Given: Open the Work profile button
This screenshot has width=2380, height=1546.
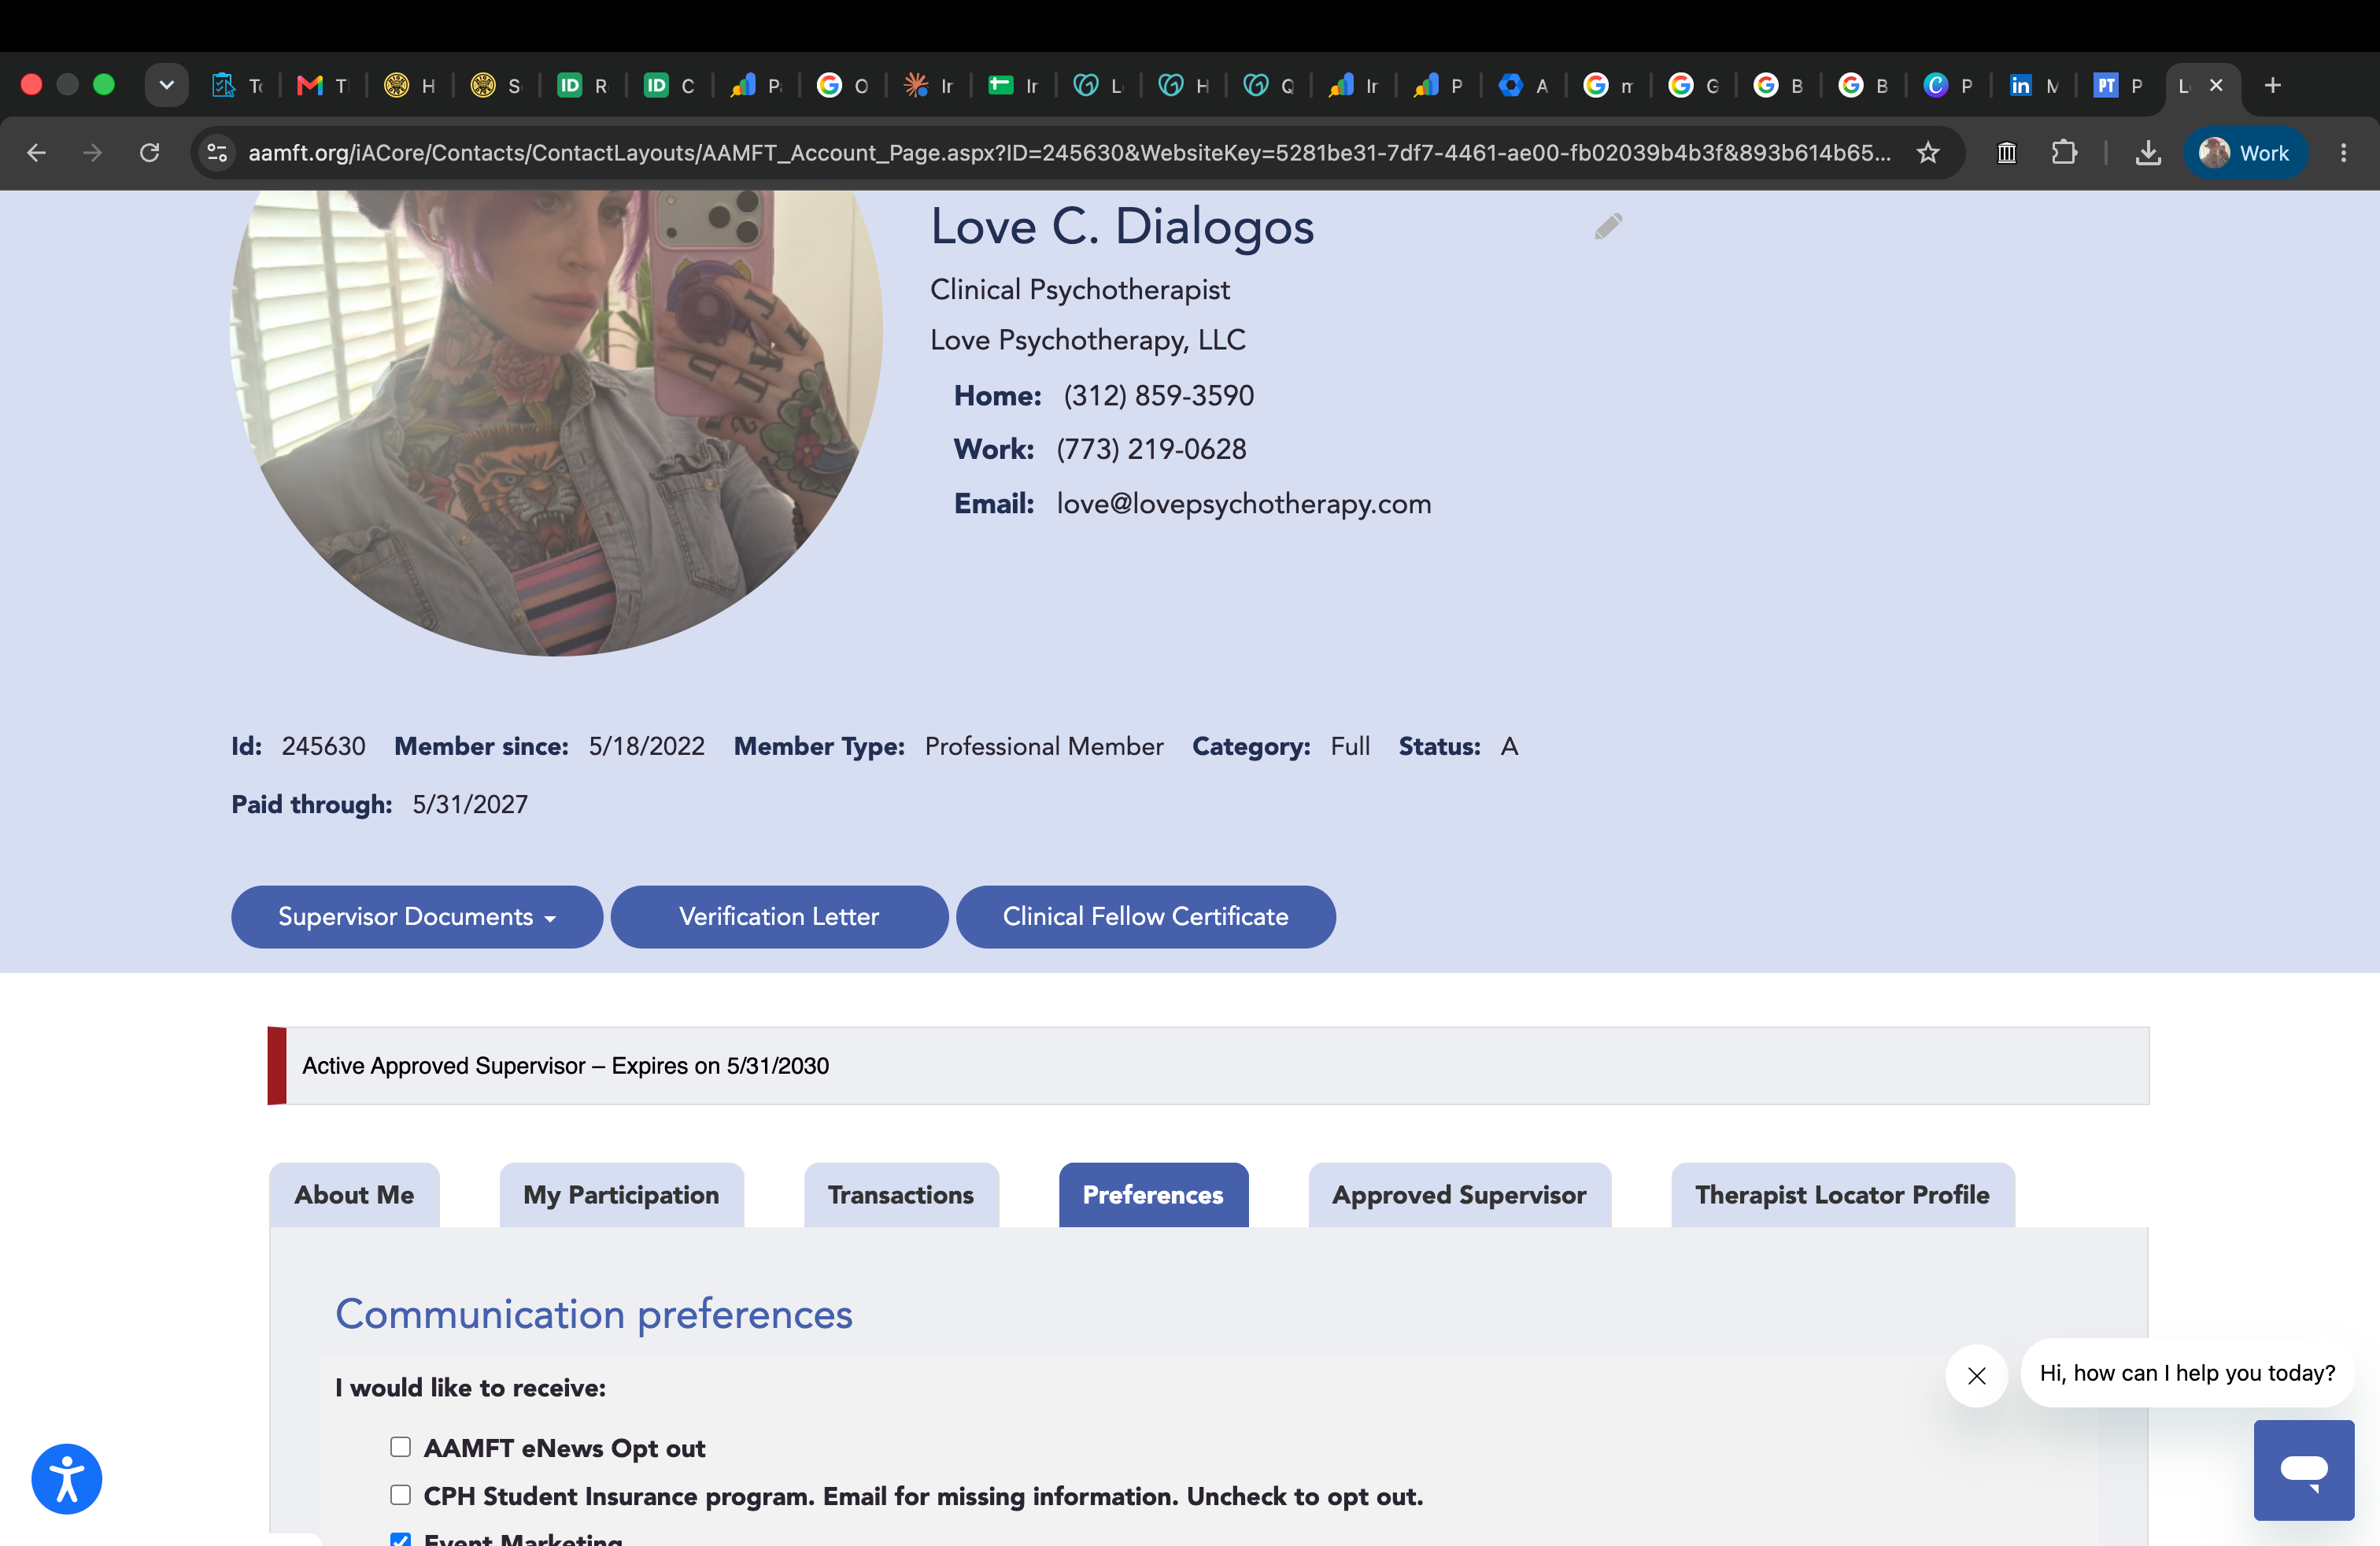Looking at the screenshot, I should [2245, 153].
